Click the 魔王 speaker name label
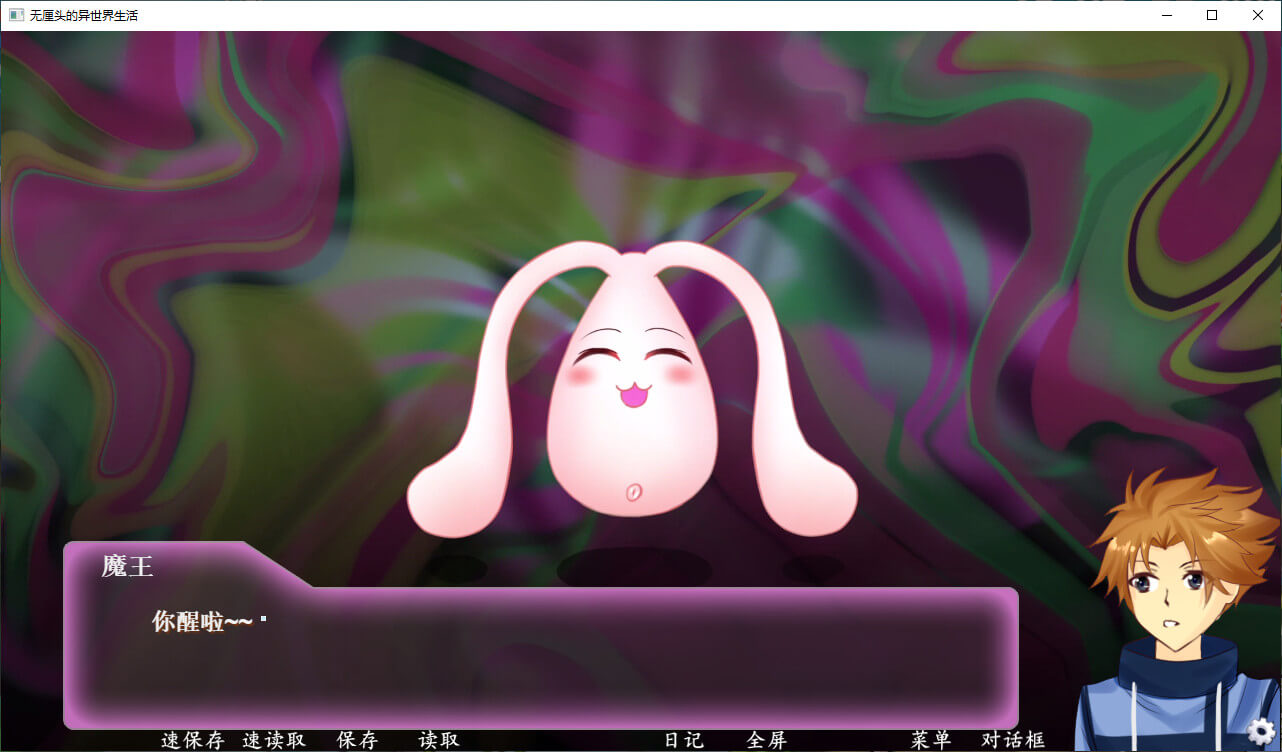Image resolution: width=1282 pixels, height=752 pixels. pyautogui.click(x=127, y=566)
